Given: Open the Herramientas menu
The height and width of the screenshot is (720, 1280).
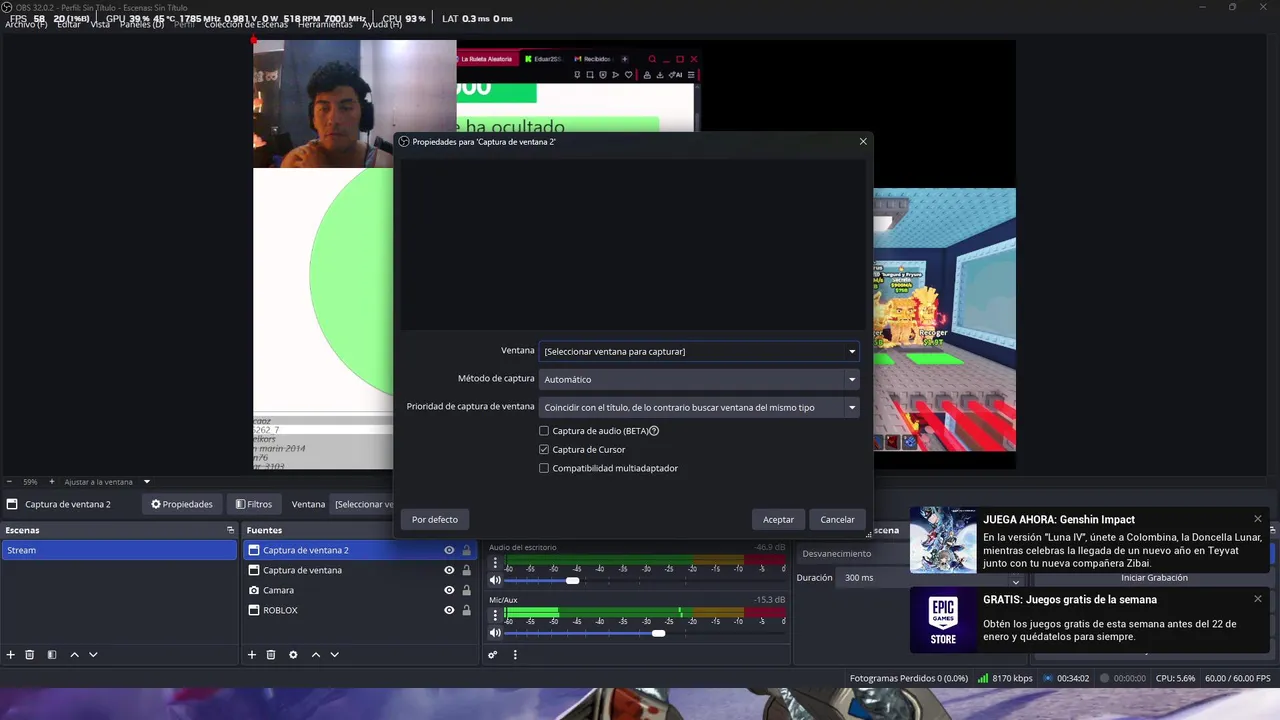Looking at the screenshot, I should [325, 24].
